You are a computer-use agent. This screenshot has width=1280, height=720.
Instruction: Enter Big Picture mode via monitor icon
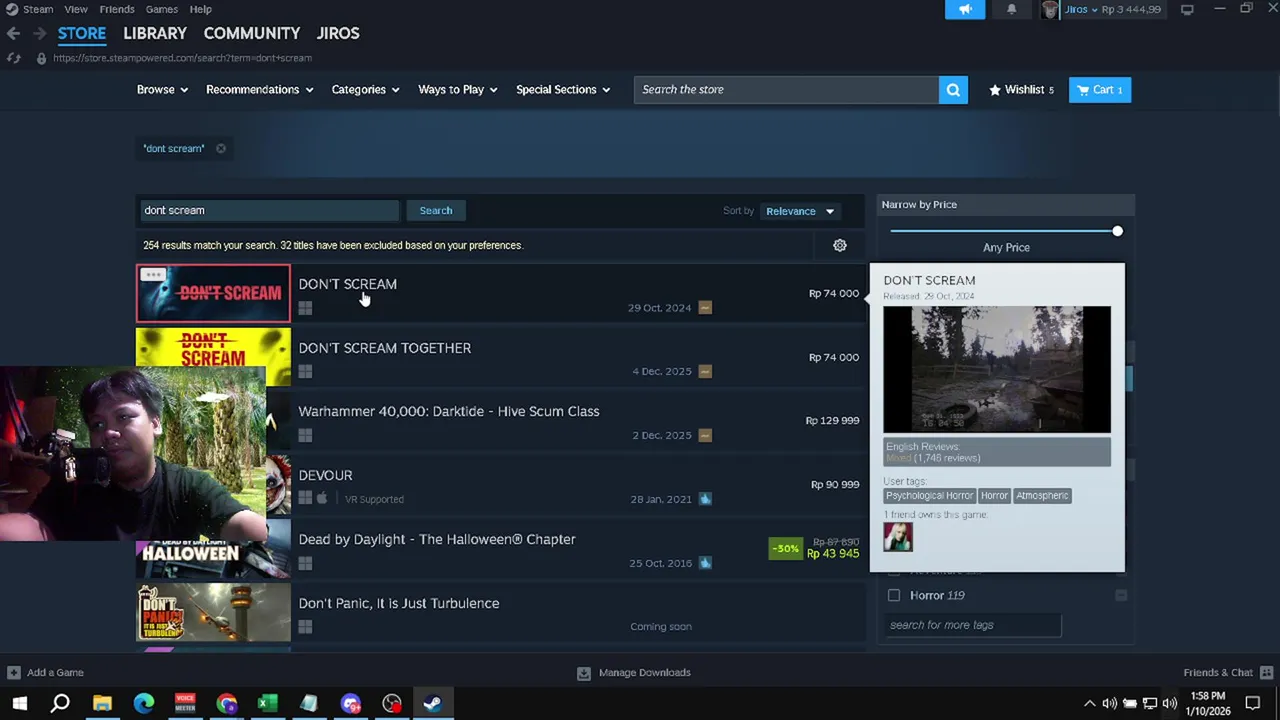(x=1187, y=9)
